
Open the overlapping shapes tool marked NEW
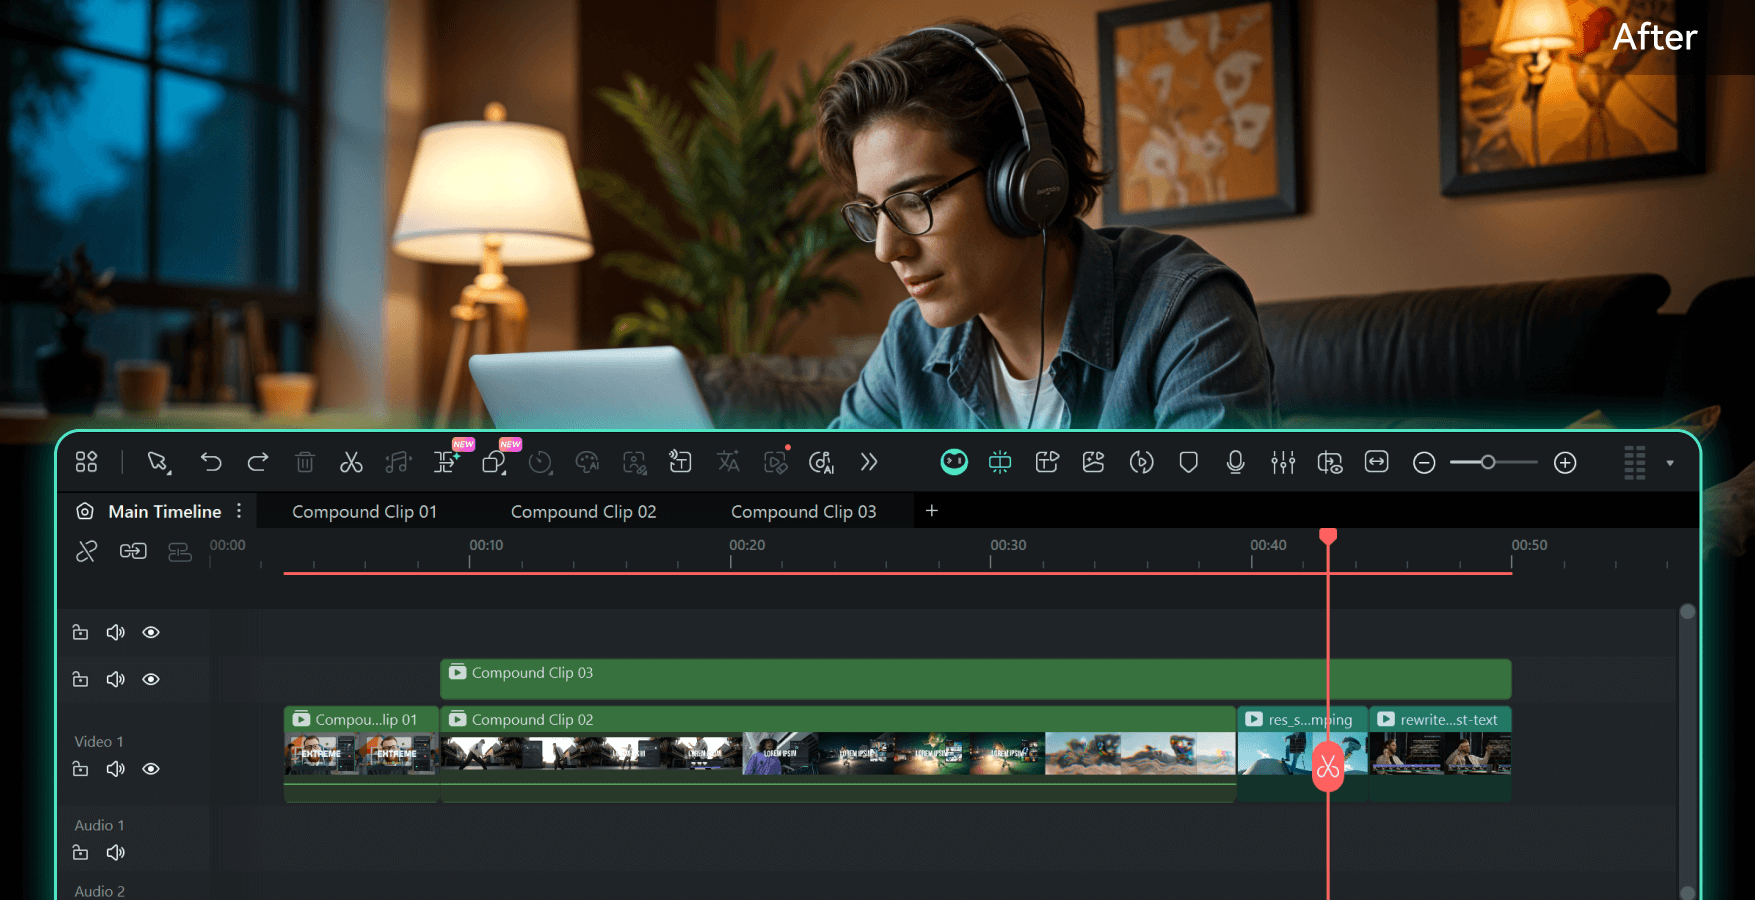pyautogui.click(x=494, y=461)
